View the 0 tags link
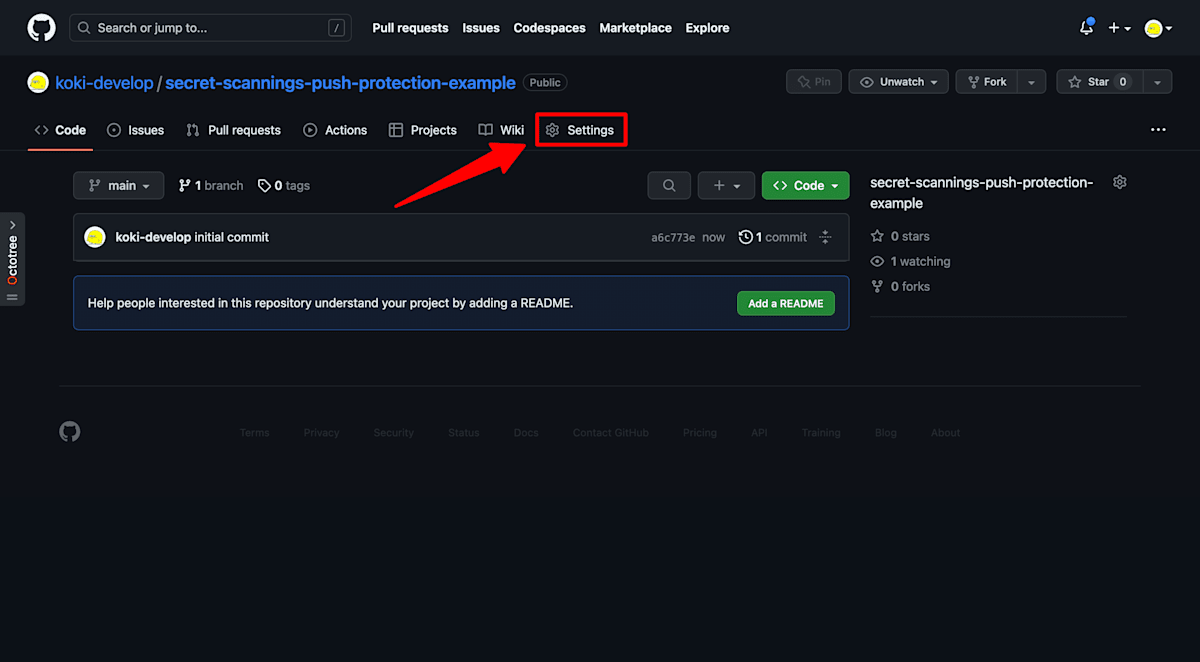The image size is (1200, 662). point(284,185)
